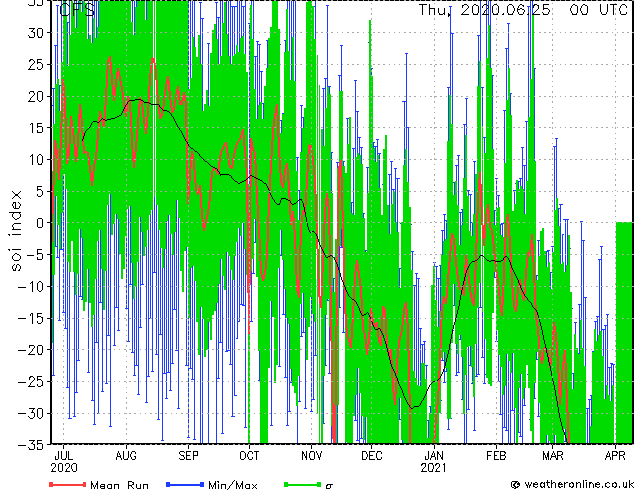Viewport: 634px width, 490px height.
Task: Click the 'JUL' month label
Action: (x=63, y=456)
